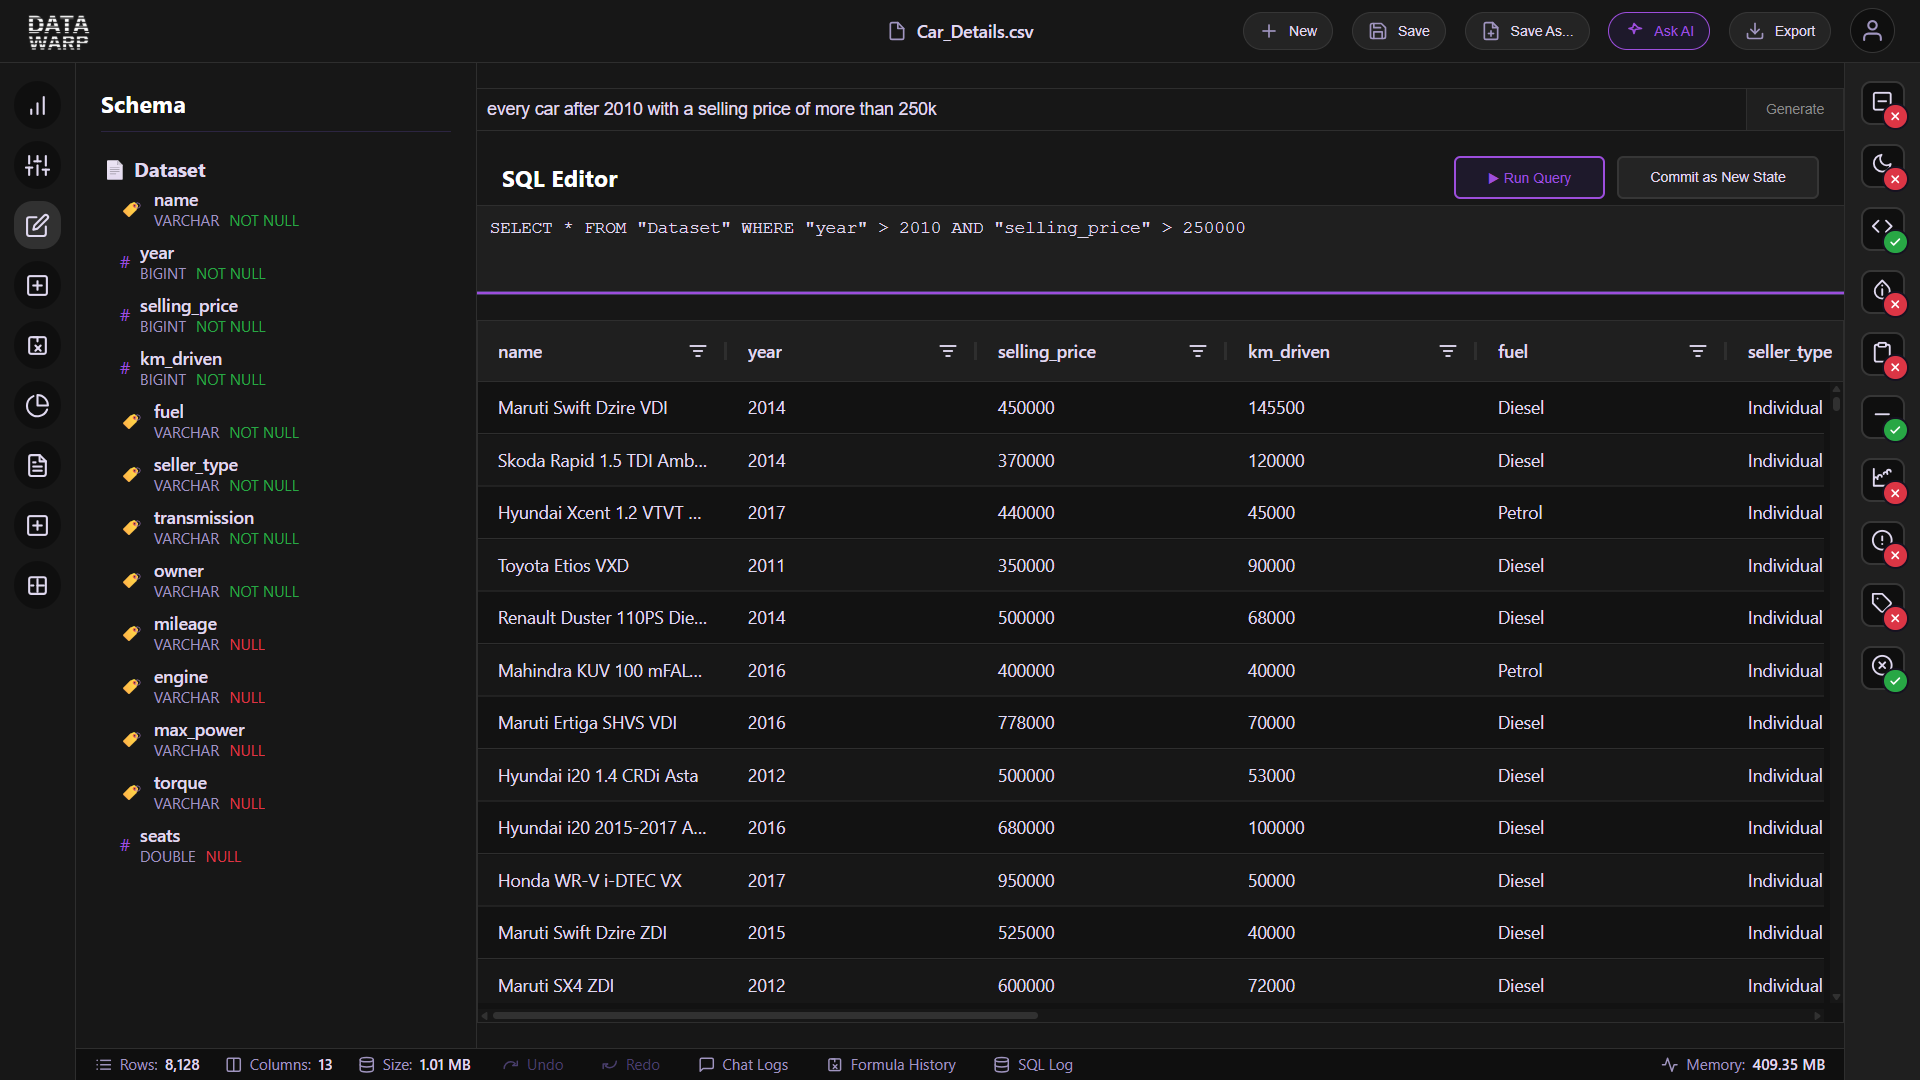Image resolution: width=1920 pixels, height=1080 pixels.
Task: Select the table grid icon in sidebar
Action: (x=37, y=585)
